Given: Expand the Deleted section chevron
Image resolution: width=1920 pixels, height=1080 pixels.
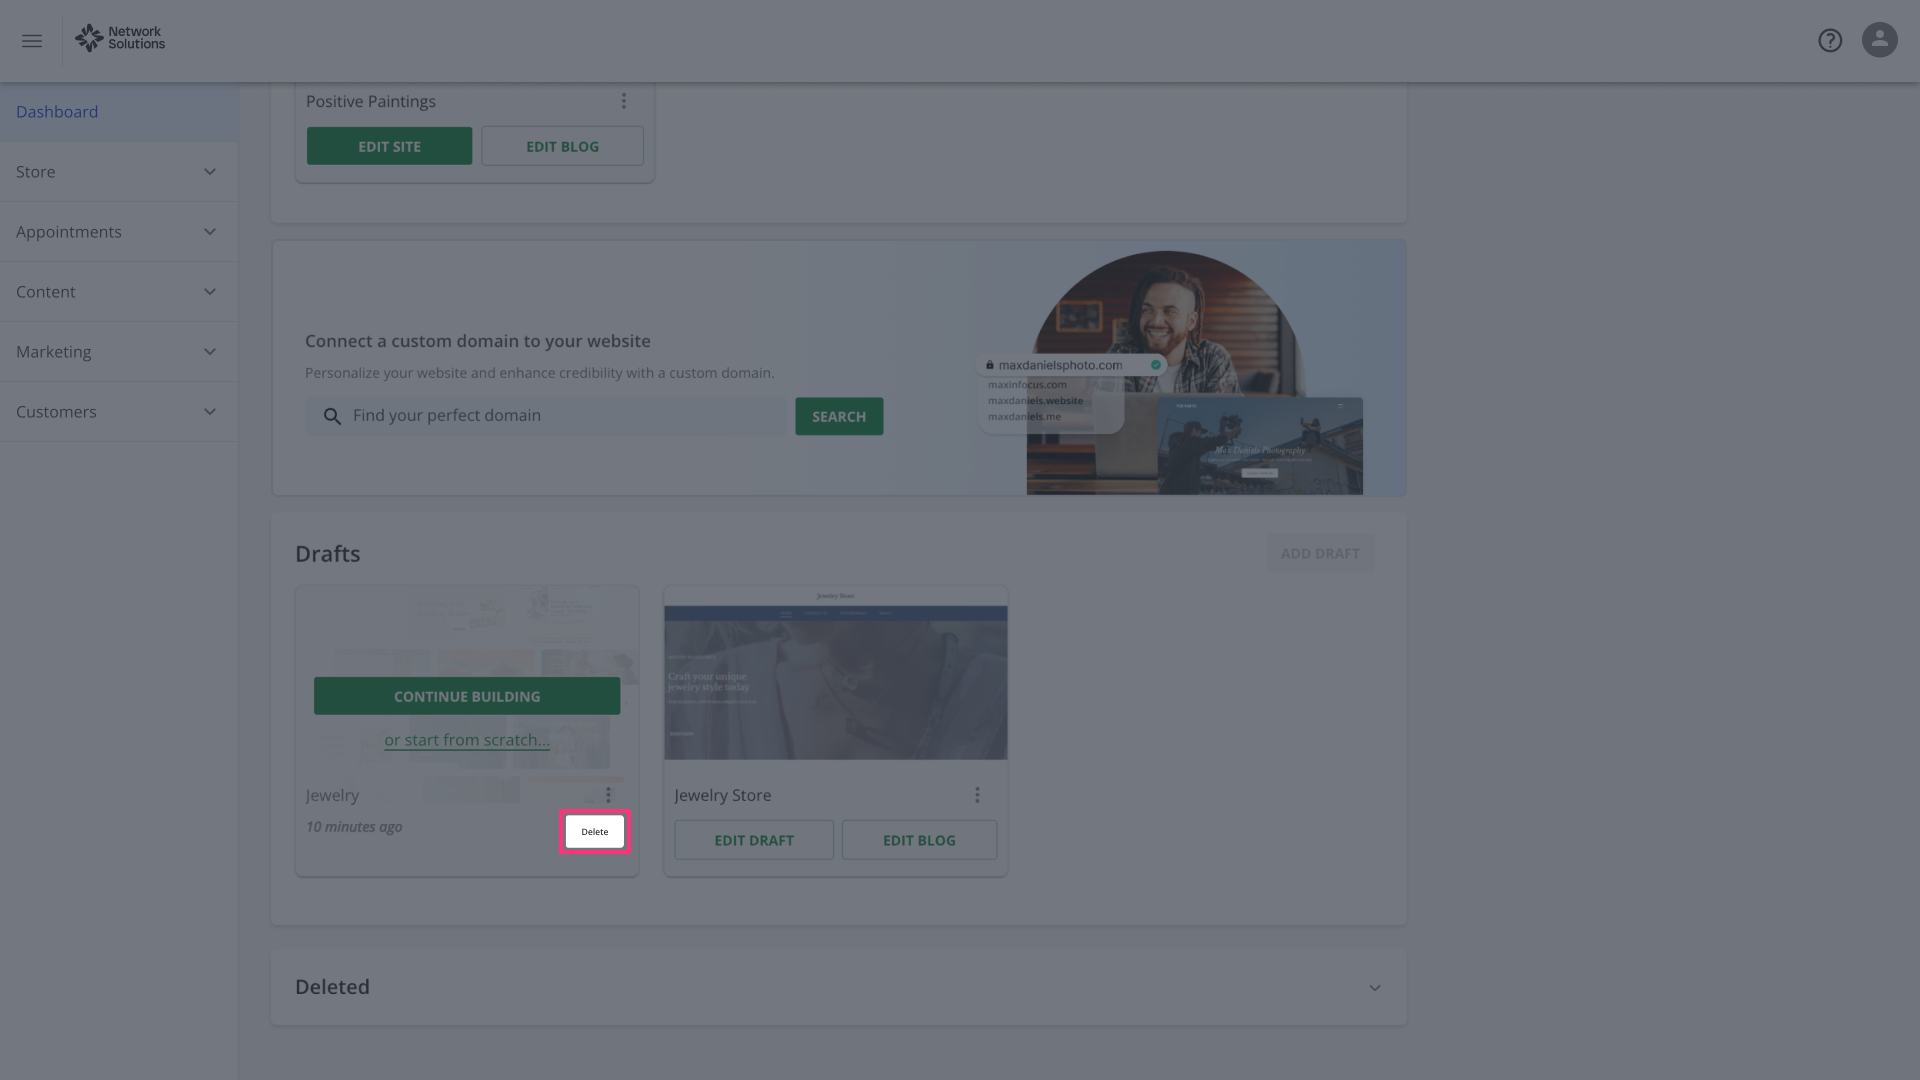Looking at the screenshot, I should coord(1375,988).
